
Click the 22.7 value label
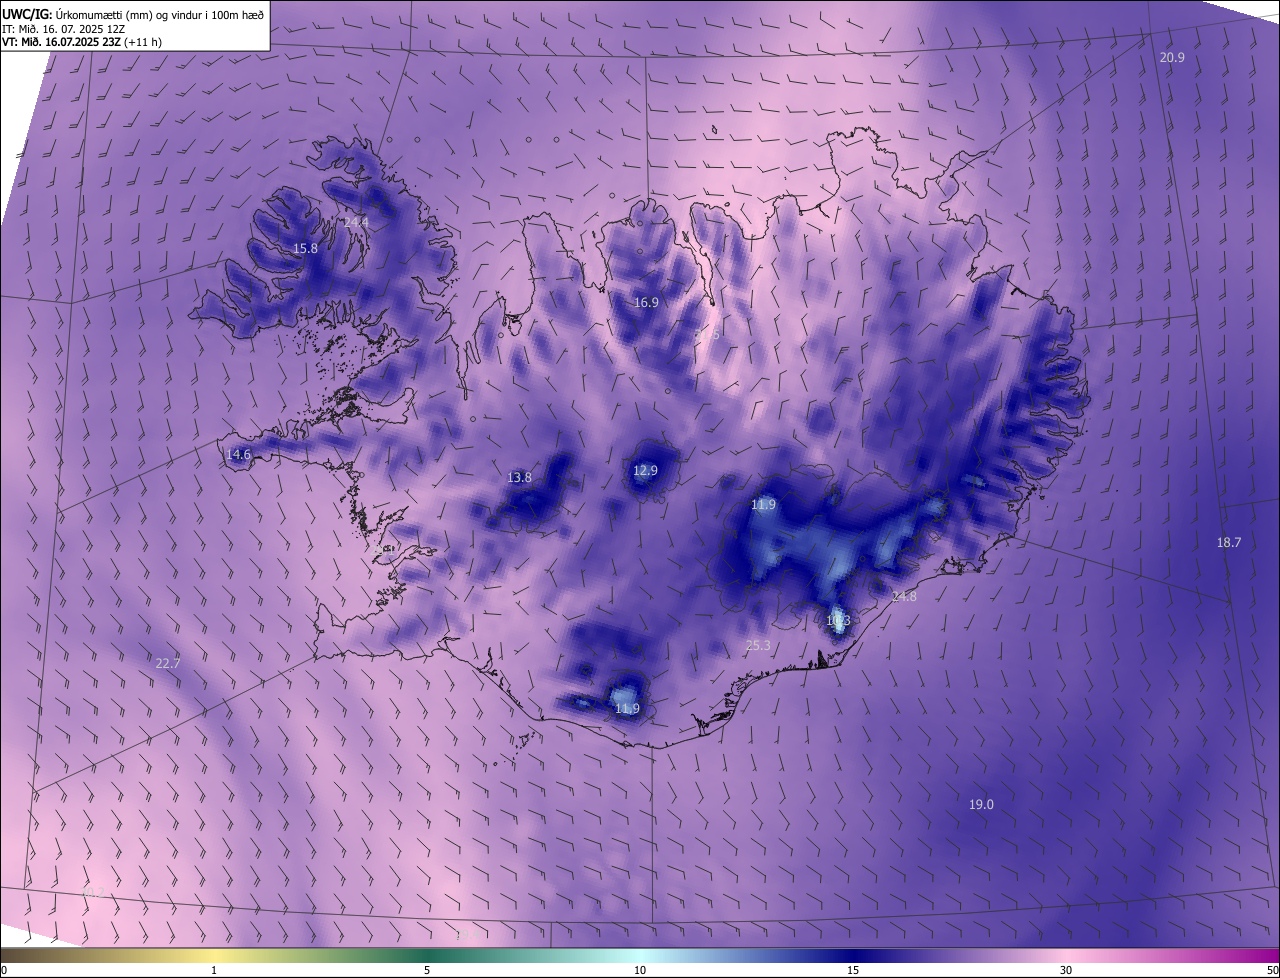coord(168,664)
